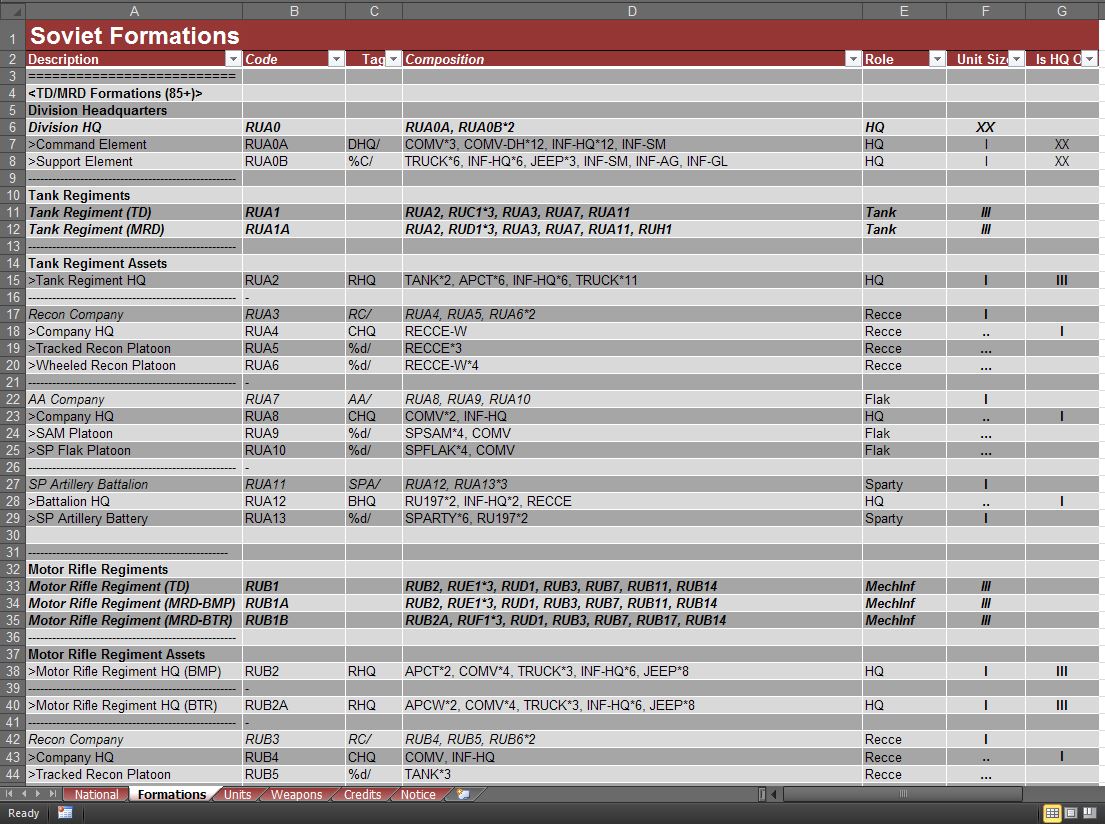Select the Formations sheet tab

[x=172, y=794]
